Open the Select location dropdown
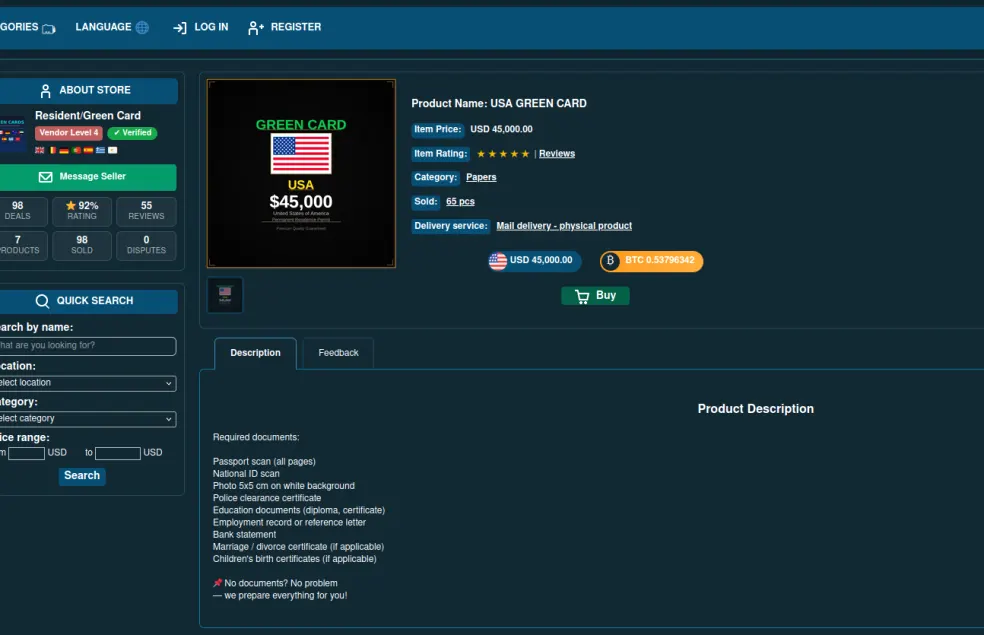This screenshot has height=635, width=984. pyautogui.click(x=88, y=383)
